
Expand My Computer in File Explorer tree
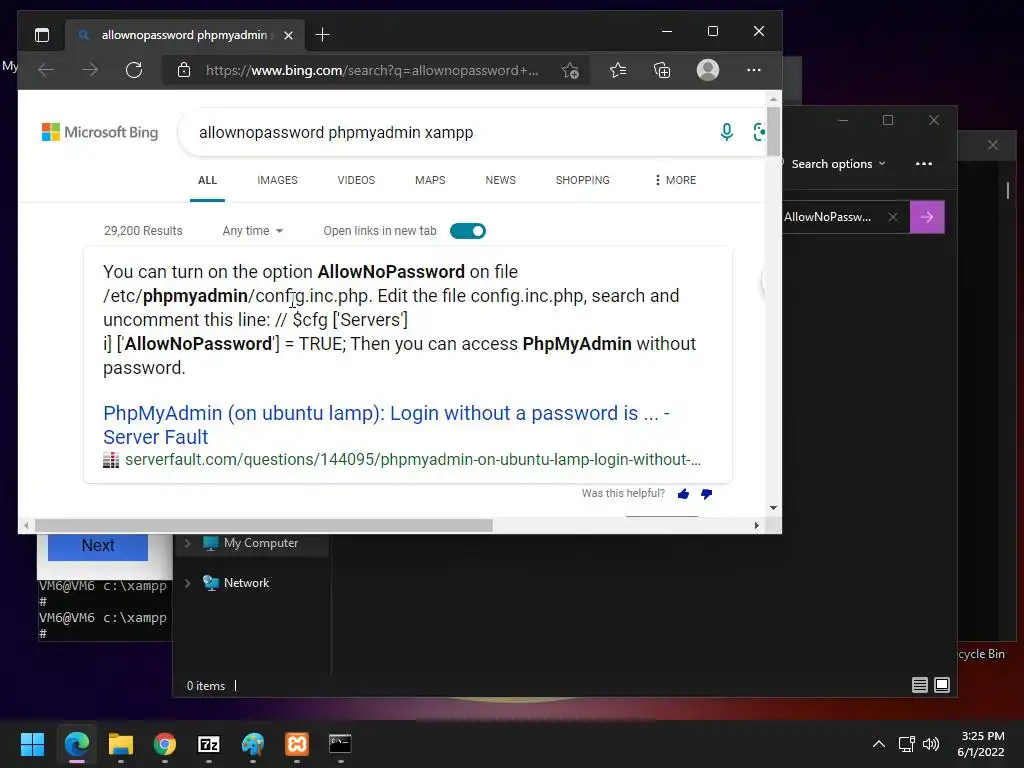point(187,543)
